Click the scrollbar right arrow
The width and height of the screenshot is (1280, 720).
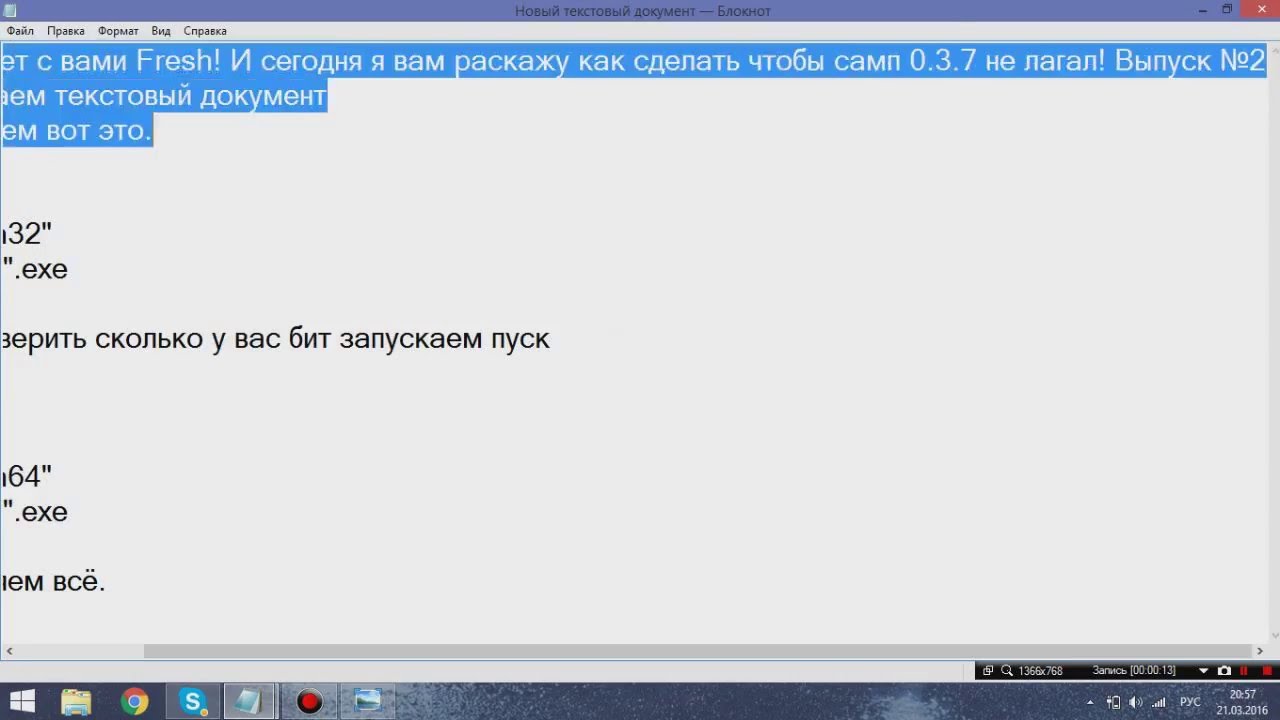1259,651
